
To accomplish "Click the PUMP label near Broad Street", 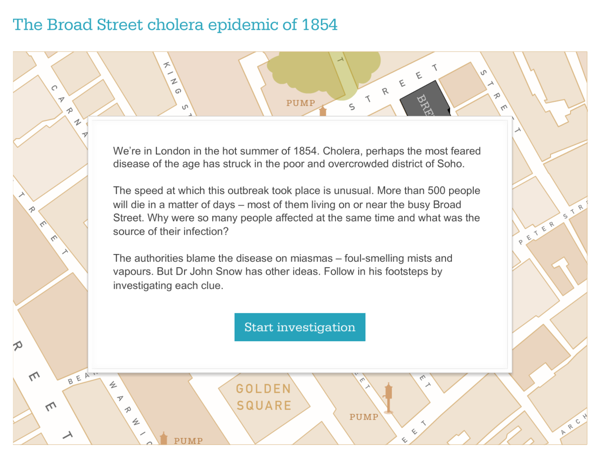I will [301, 103].
